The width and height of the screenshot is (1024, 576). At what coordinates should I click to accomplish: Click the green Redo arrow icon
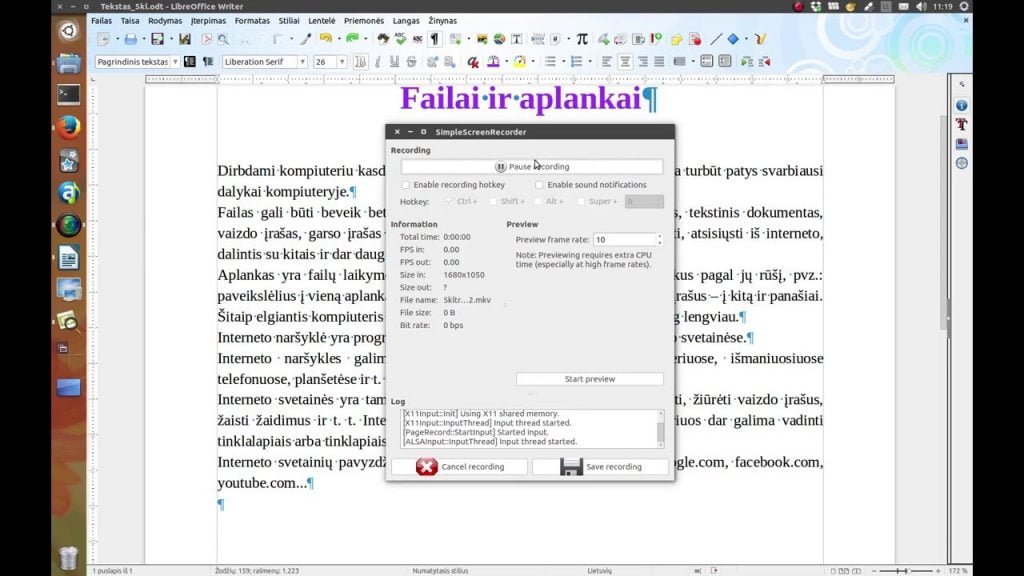pyautogui.click(x=352, y=39)
